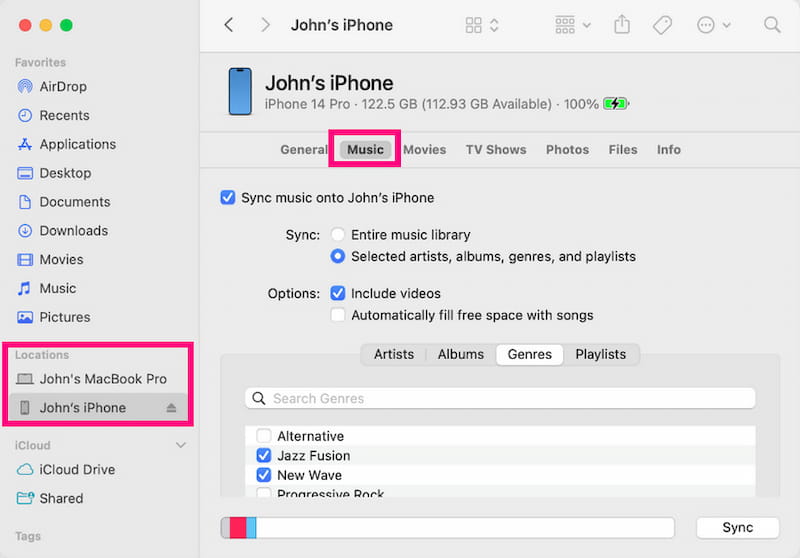Screen dimensions: 800x558
Task: Open Shared in the sidebar
Action: tap(49, 498)
